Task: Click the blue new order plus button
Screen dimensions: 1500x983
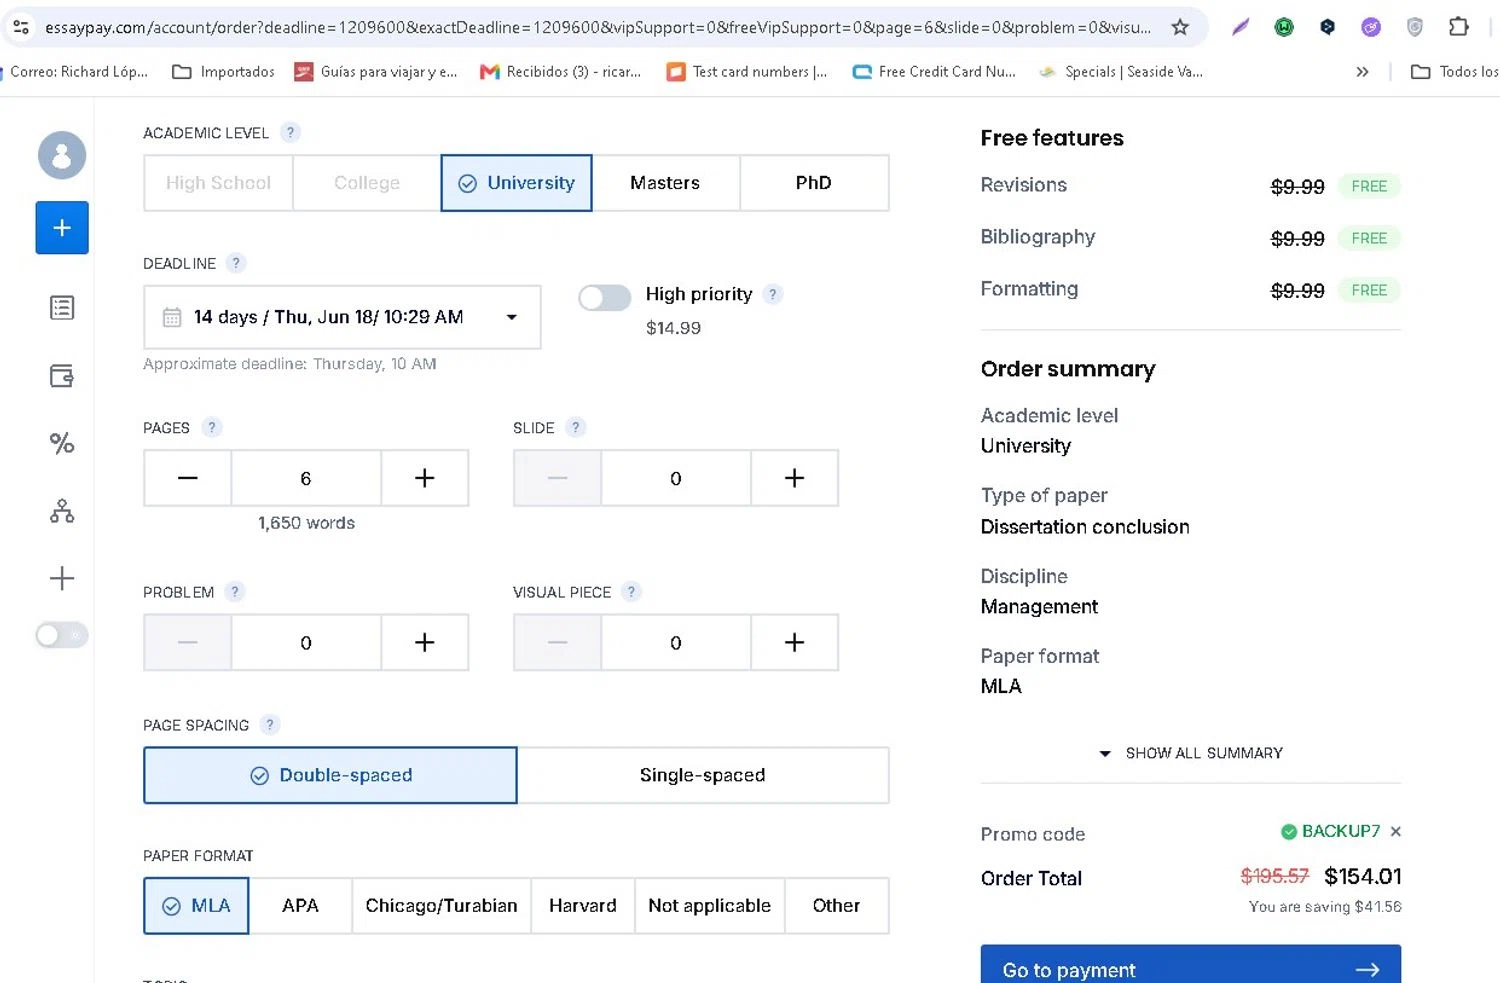Action: 62,228
